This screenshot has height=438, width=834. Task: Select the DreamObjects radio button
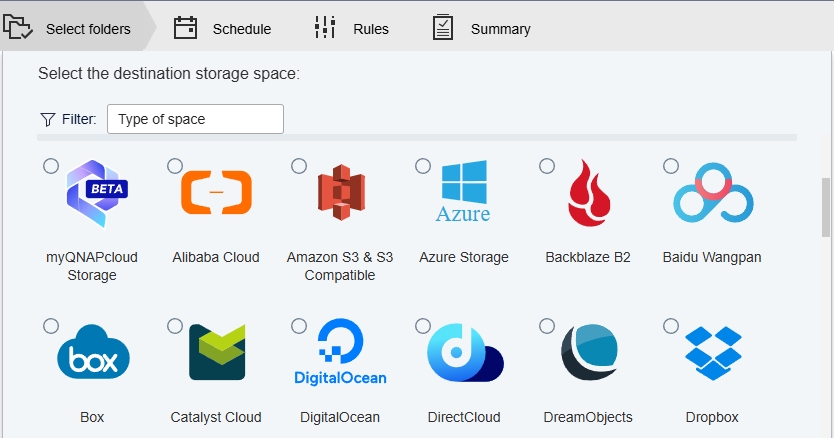(547, 326)
